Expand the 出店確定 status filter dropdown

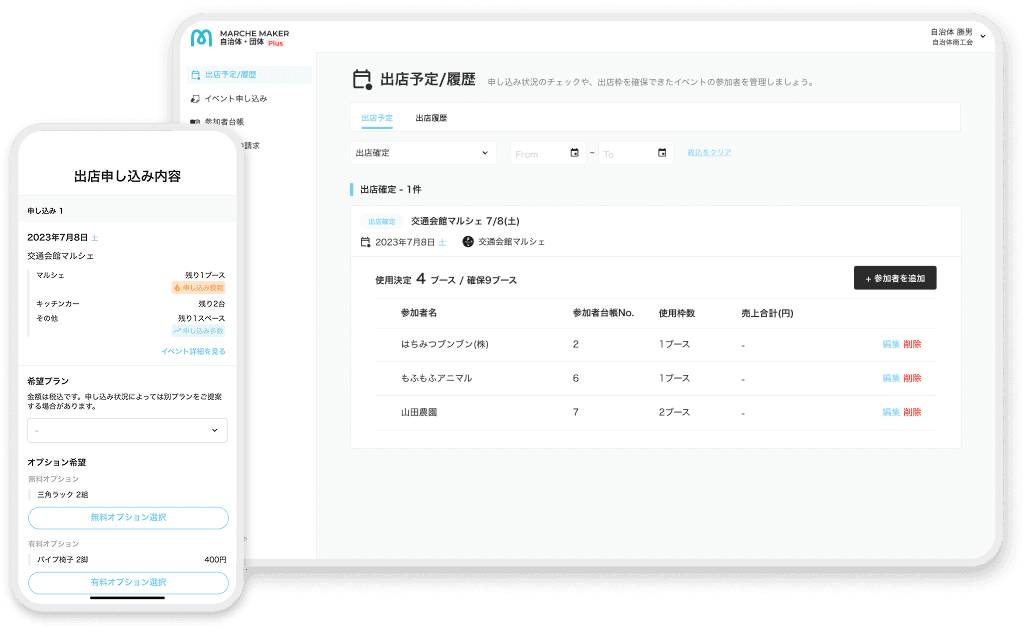(x=423, y=153)
